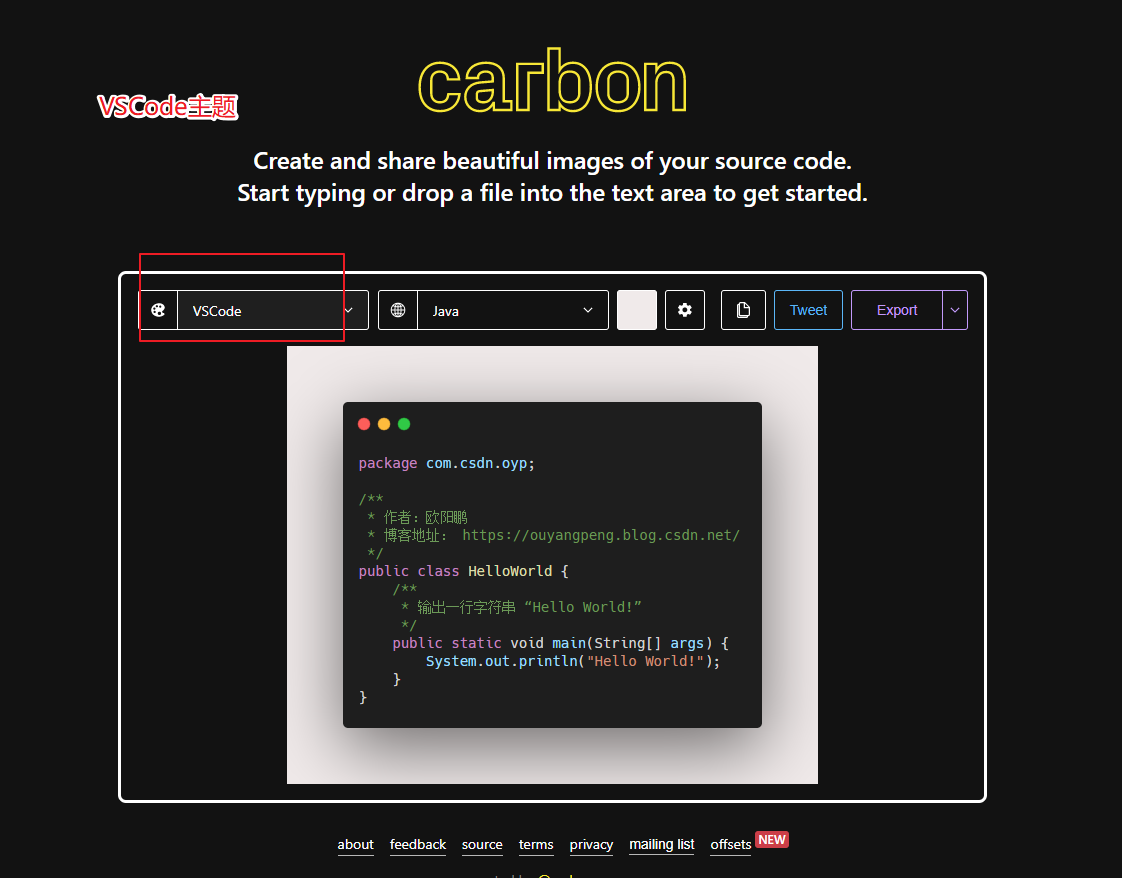Click the Export button
Screen dimensions: 1122x878
coord(897,310)
